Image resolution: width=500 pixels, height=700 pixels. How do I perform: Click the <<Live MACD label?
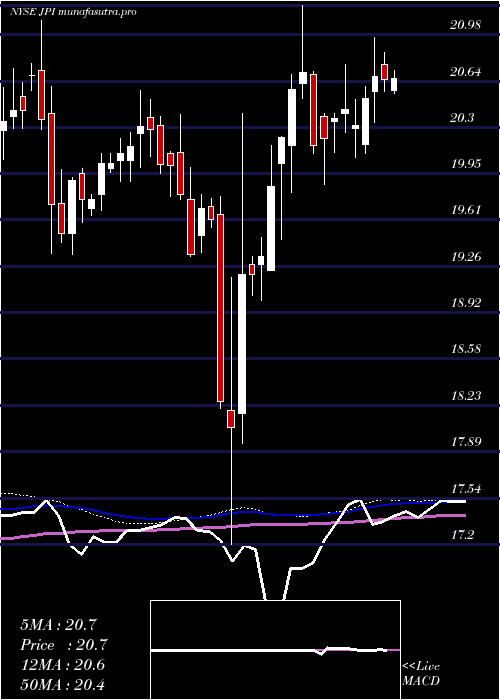pyautogui.click(x=421, y=674)
